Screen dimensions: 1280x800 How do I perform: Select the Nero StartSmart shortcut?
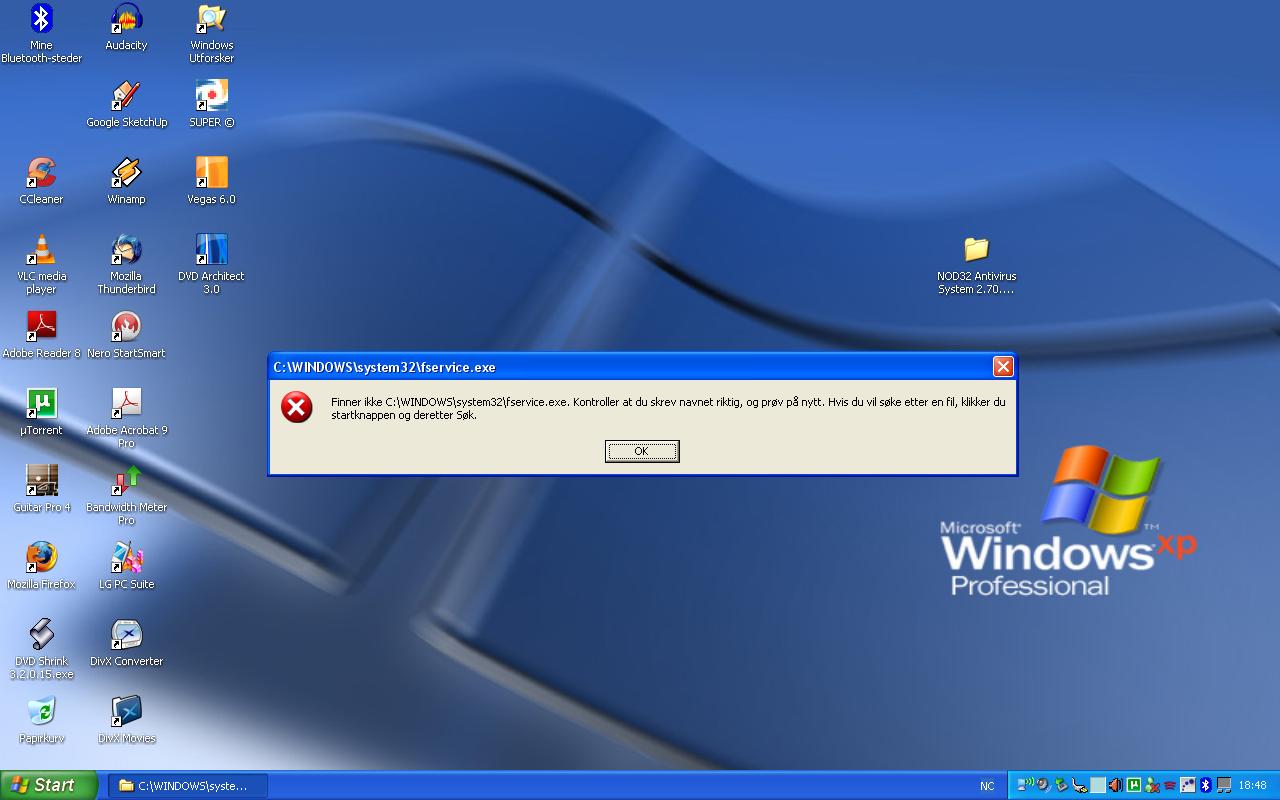coord(126,335)
